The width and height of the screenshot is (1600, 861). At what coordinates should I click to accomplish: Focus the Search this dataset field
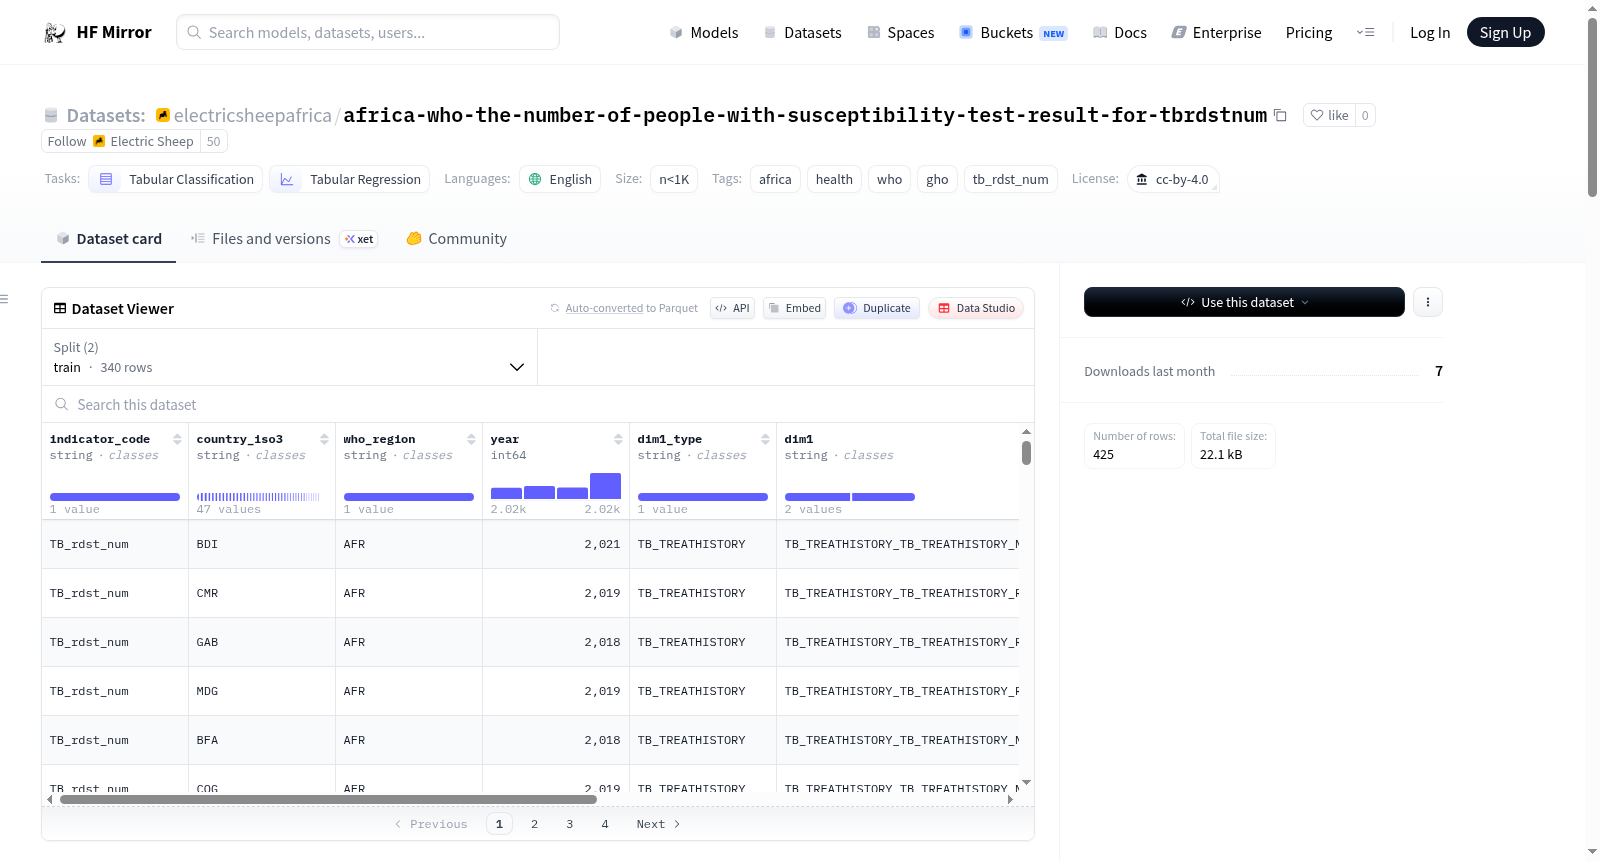tap(538, 405)
